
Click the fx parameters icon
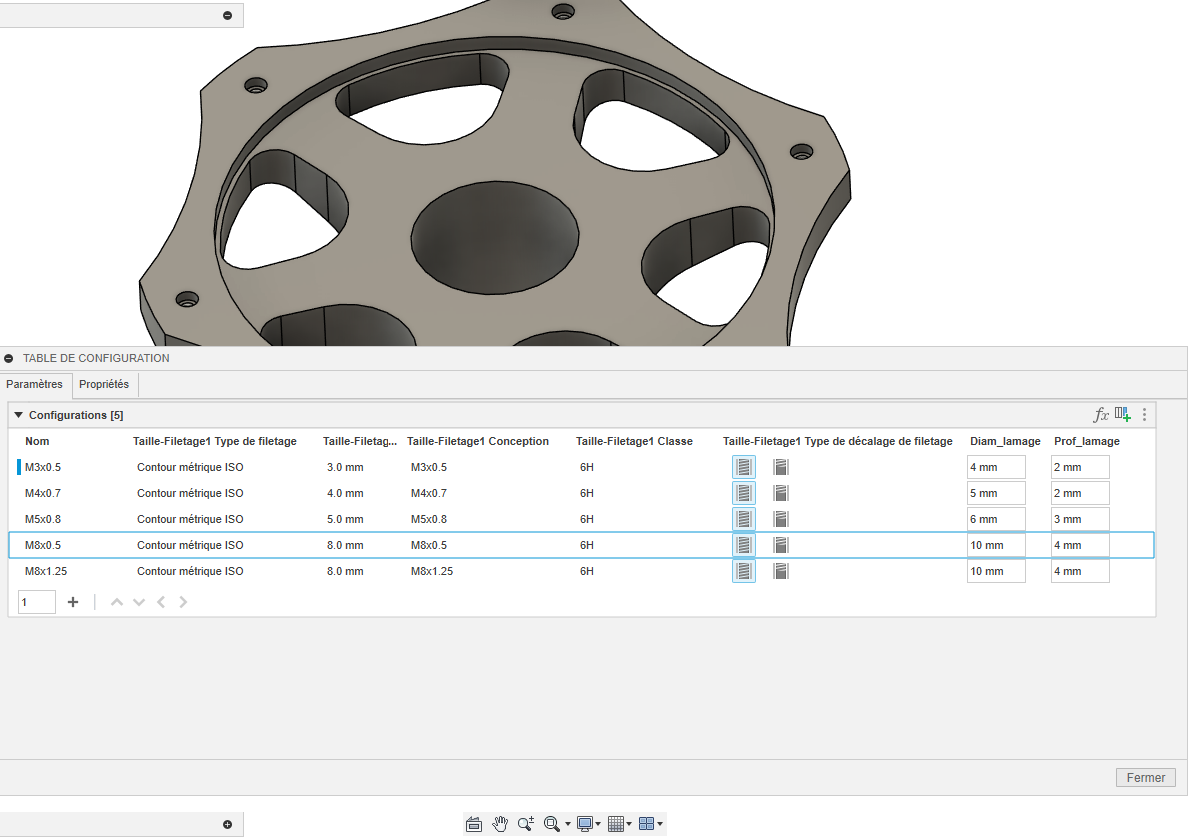coord(1101,414)
